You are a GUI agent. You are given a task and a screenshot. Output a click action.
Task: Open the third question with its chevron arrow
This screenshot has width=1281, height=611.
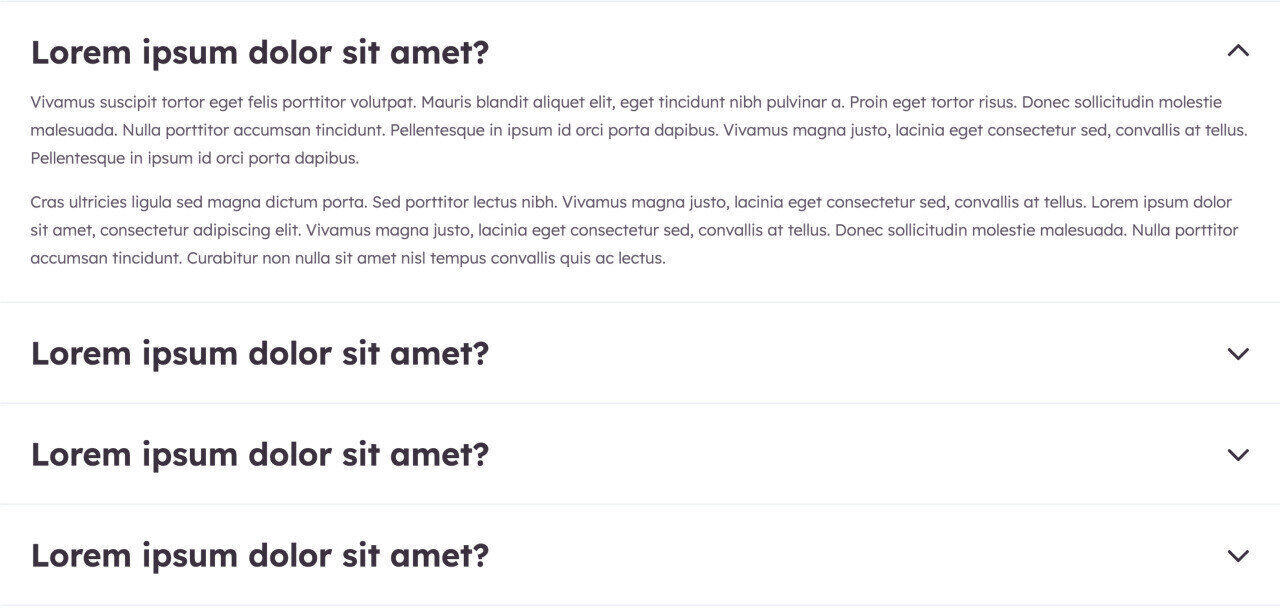(1238, 454)
